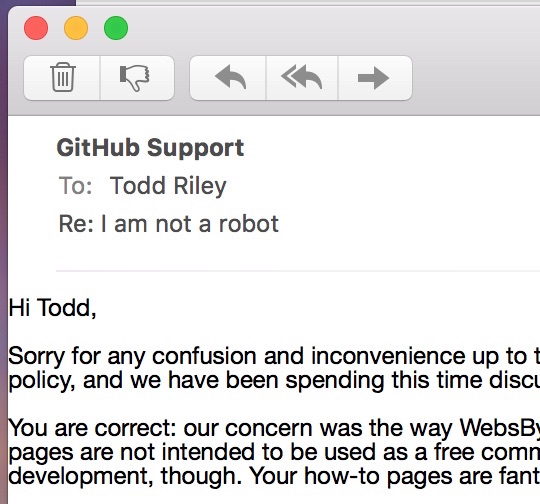The image size is (540, 504).
Task: Zoom the window with the green button
Action: pos(116,28)
